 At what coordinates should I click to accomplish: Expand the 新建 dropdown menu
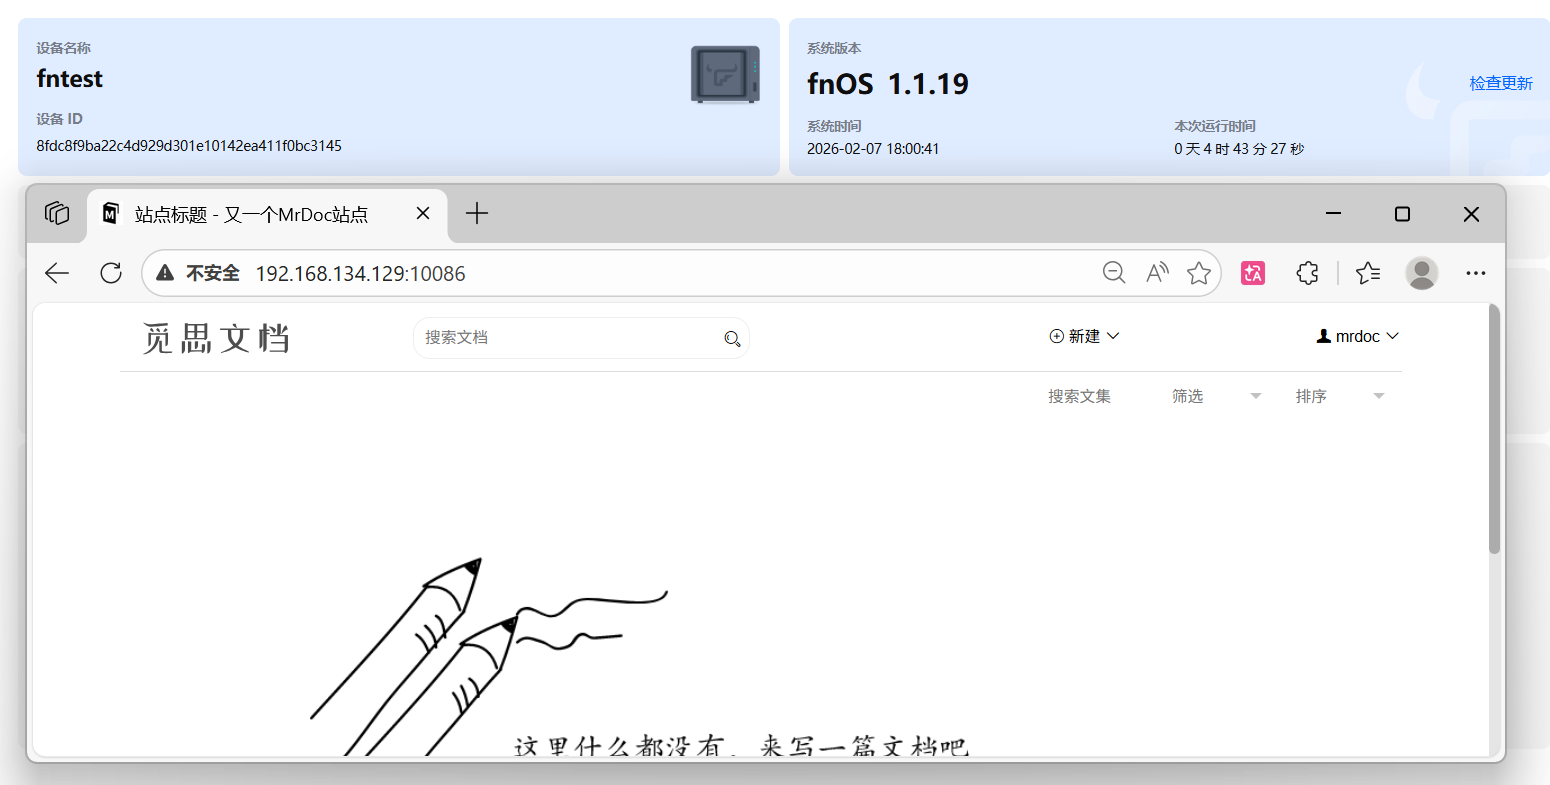(x=1084, y=336)
